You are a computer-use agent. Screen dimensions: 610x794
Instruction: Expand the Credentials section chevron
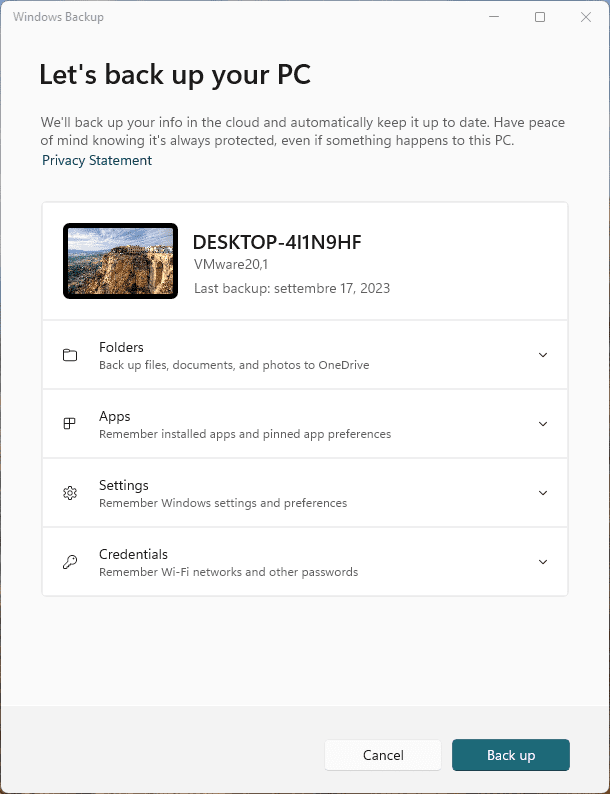(543, 562)
